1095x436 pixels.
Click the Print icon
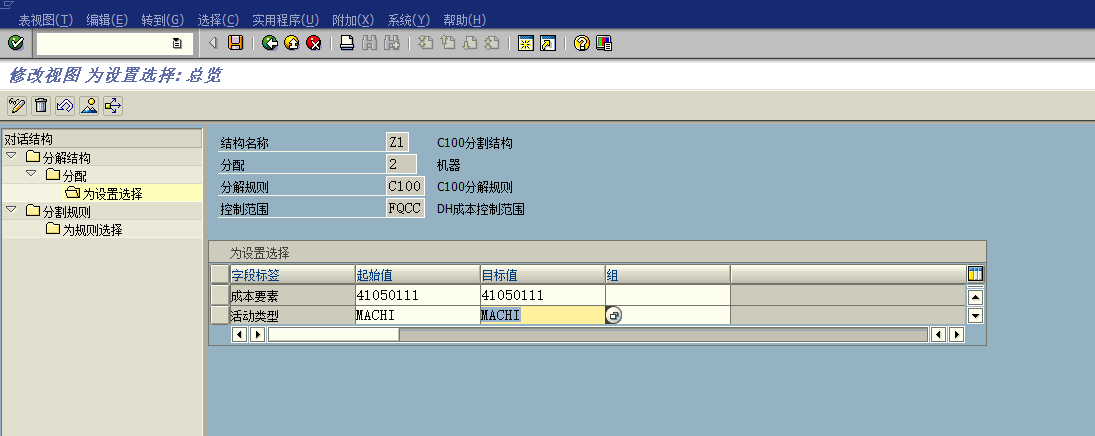click(x=346, y=43)
